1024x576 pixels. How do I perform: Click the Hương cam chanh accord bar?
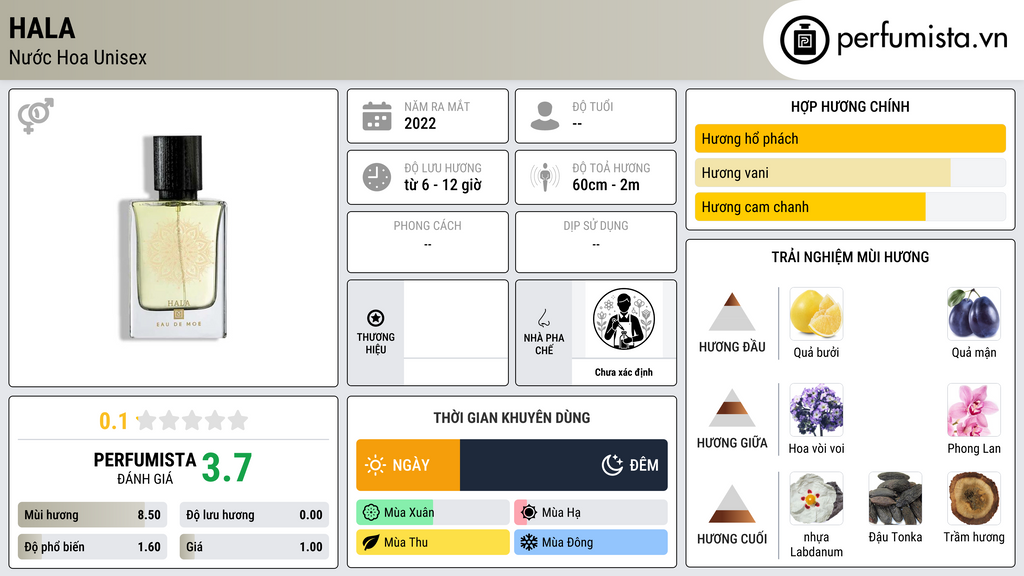(x=850, y=207)
